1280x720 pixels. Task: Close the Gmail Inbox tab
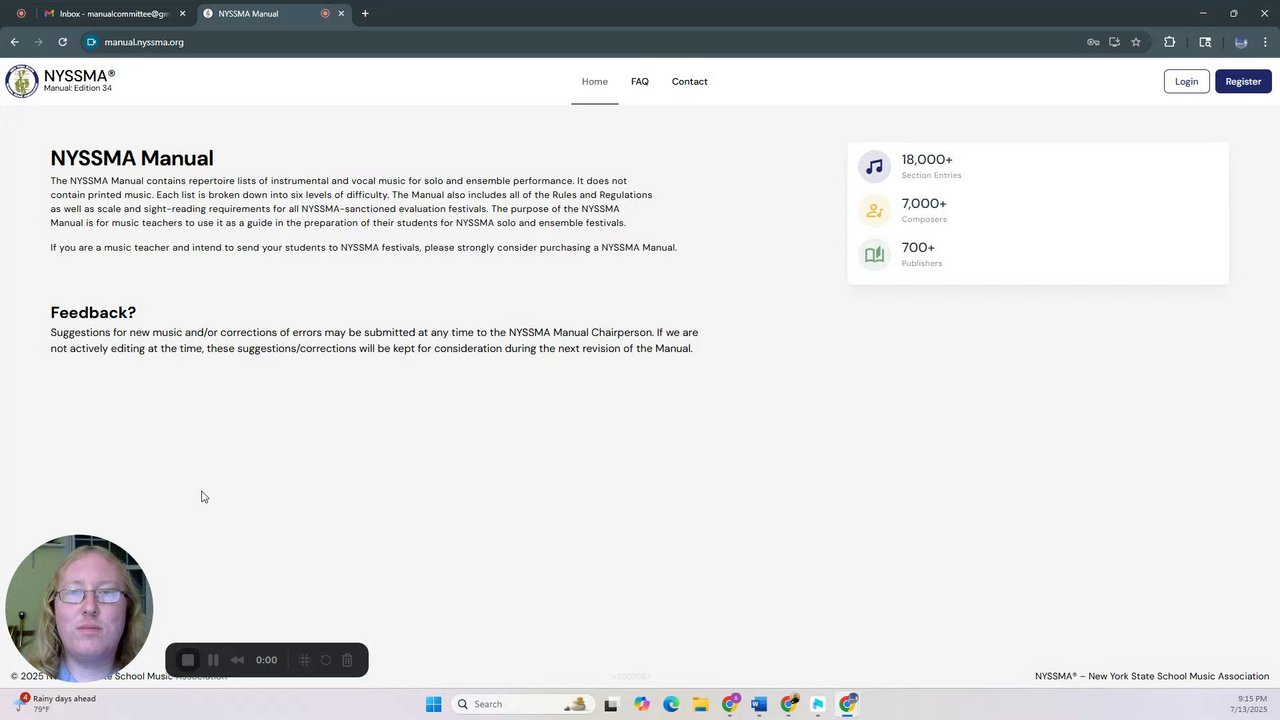pos(182,14)
